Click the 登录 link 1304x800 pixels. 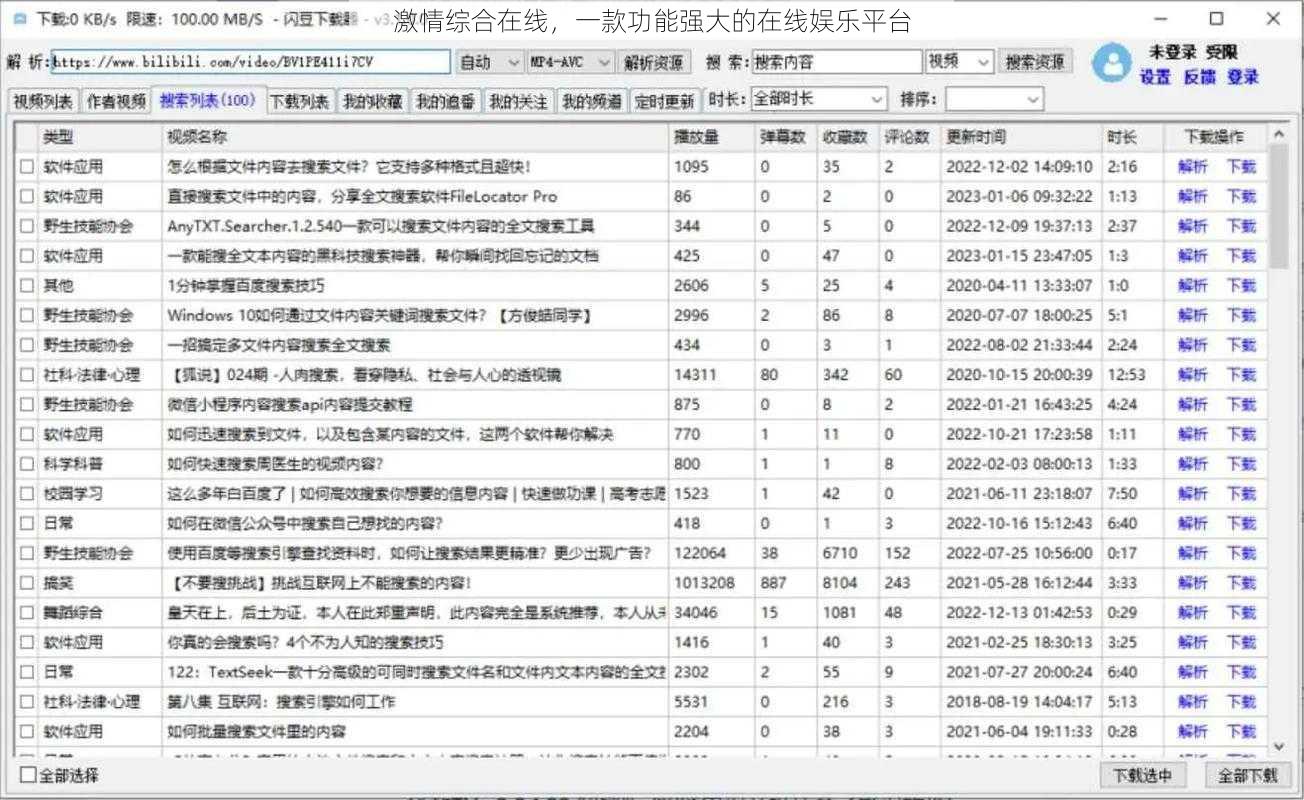(x=1243, y=77)
